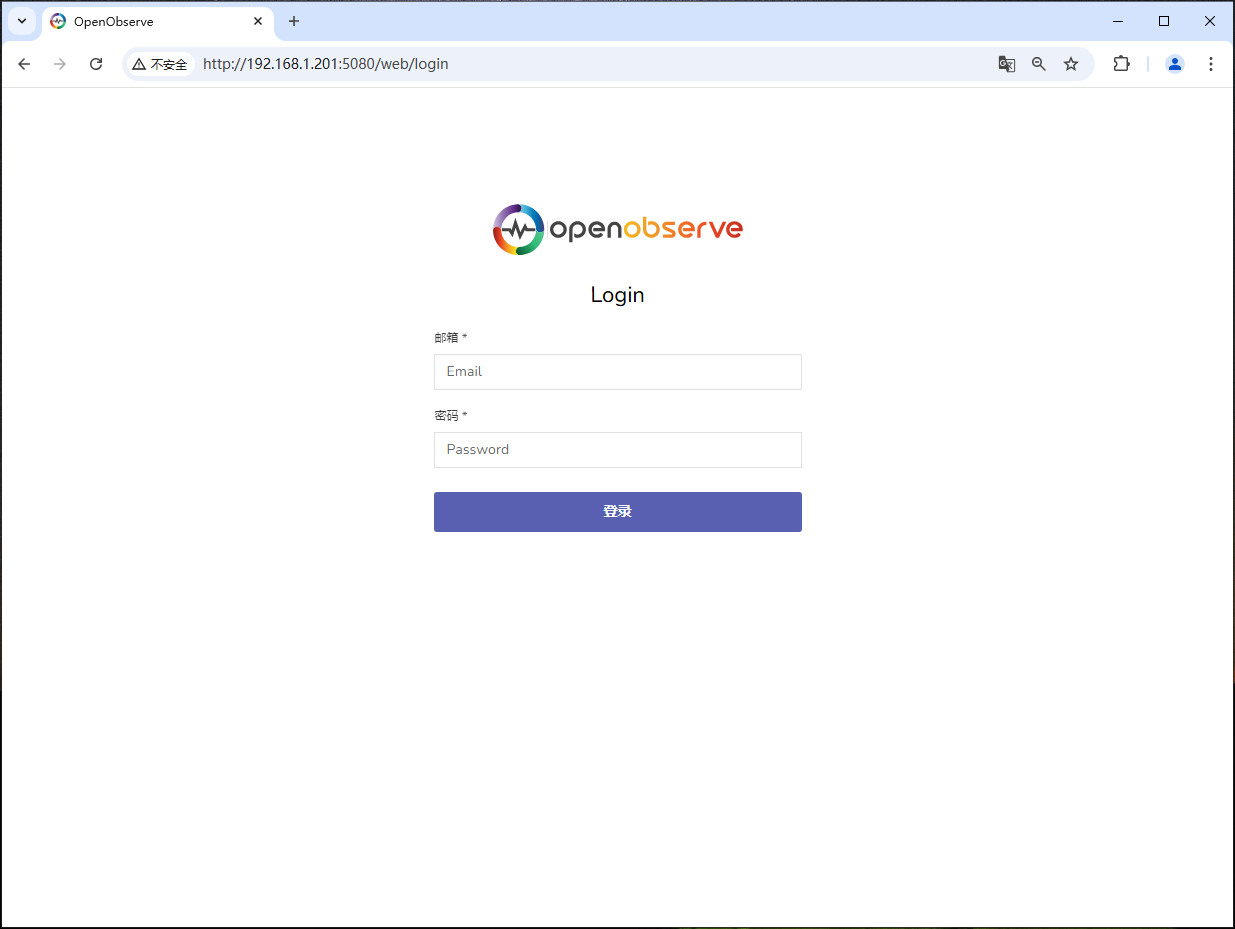
Task: Select the OpenObserve browser tab
Action: click(x=140, y=21)
